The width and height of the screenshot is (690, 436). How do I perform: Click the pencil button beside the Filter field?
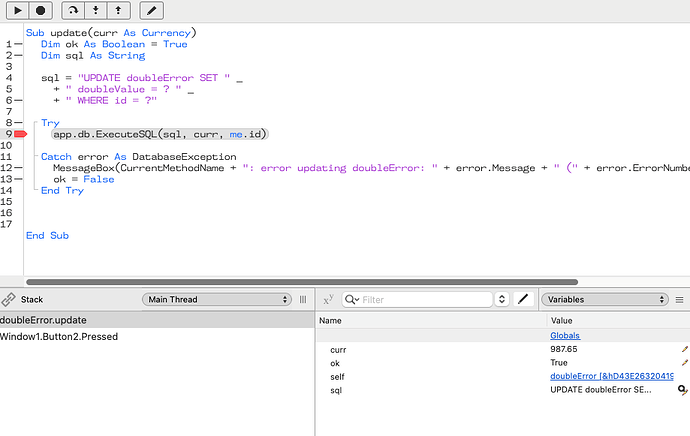point(523,299)
